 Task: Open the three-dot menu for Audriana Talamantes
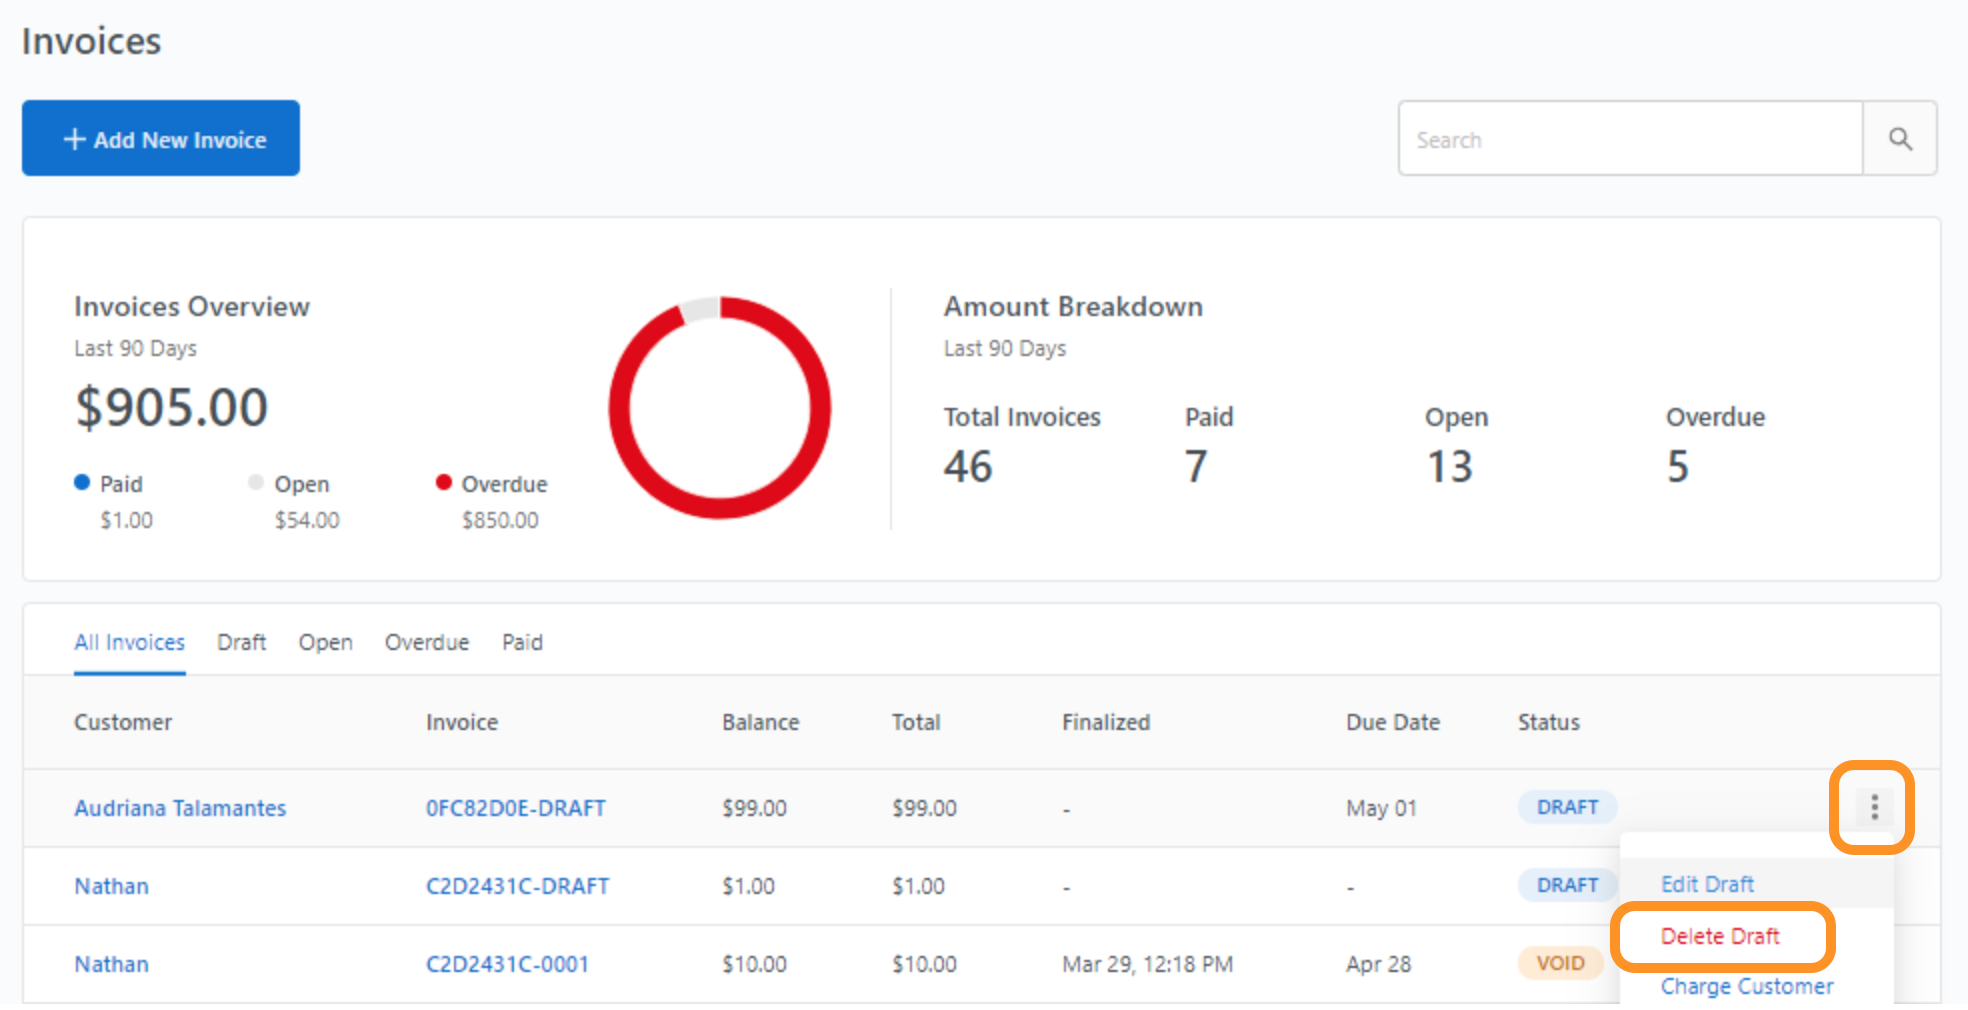click(1874, 807)
